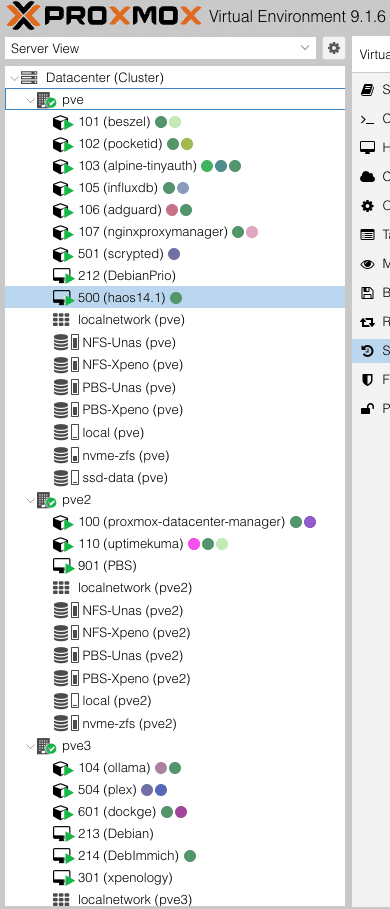Collapse the pve2 node
The image size is (390, 909).
point(30,500)
